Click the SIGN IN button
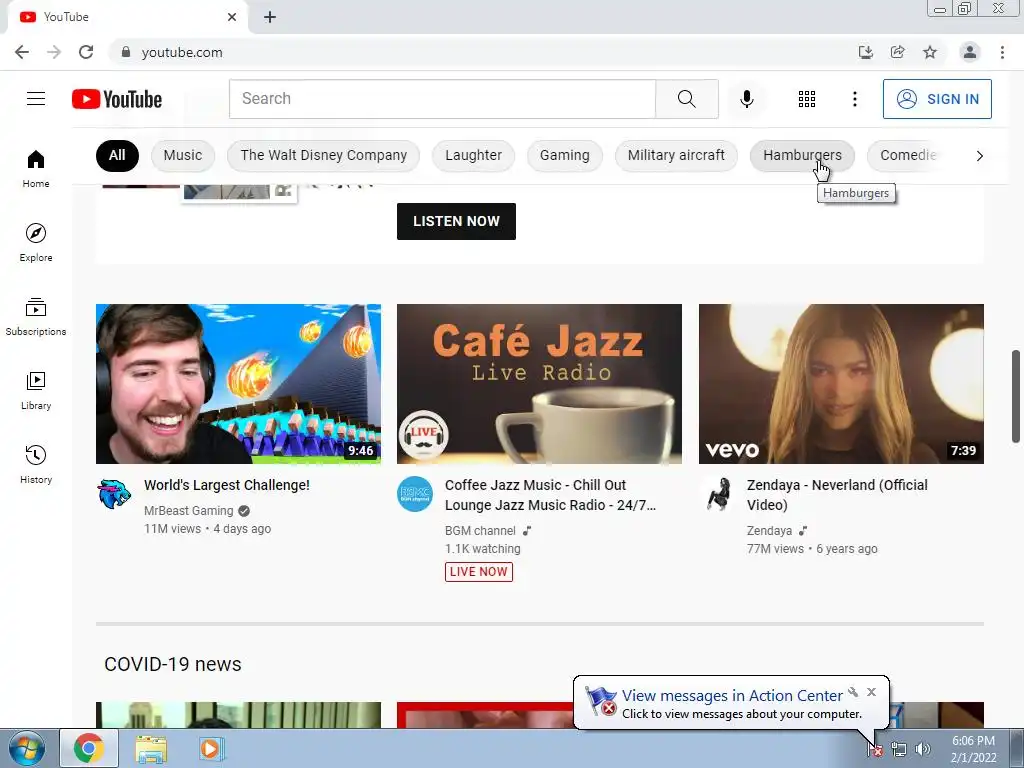The width and height of the screenshot is (1024, 768). pyautogui.click(x=937, y=99)
